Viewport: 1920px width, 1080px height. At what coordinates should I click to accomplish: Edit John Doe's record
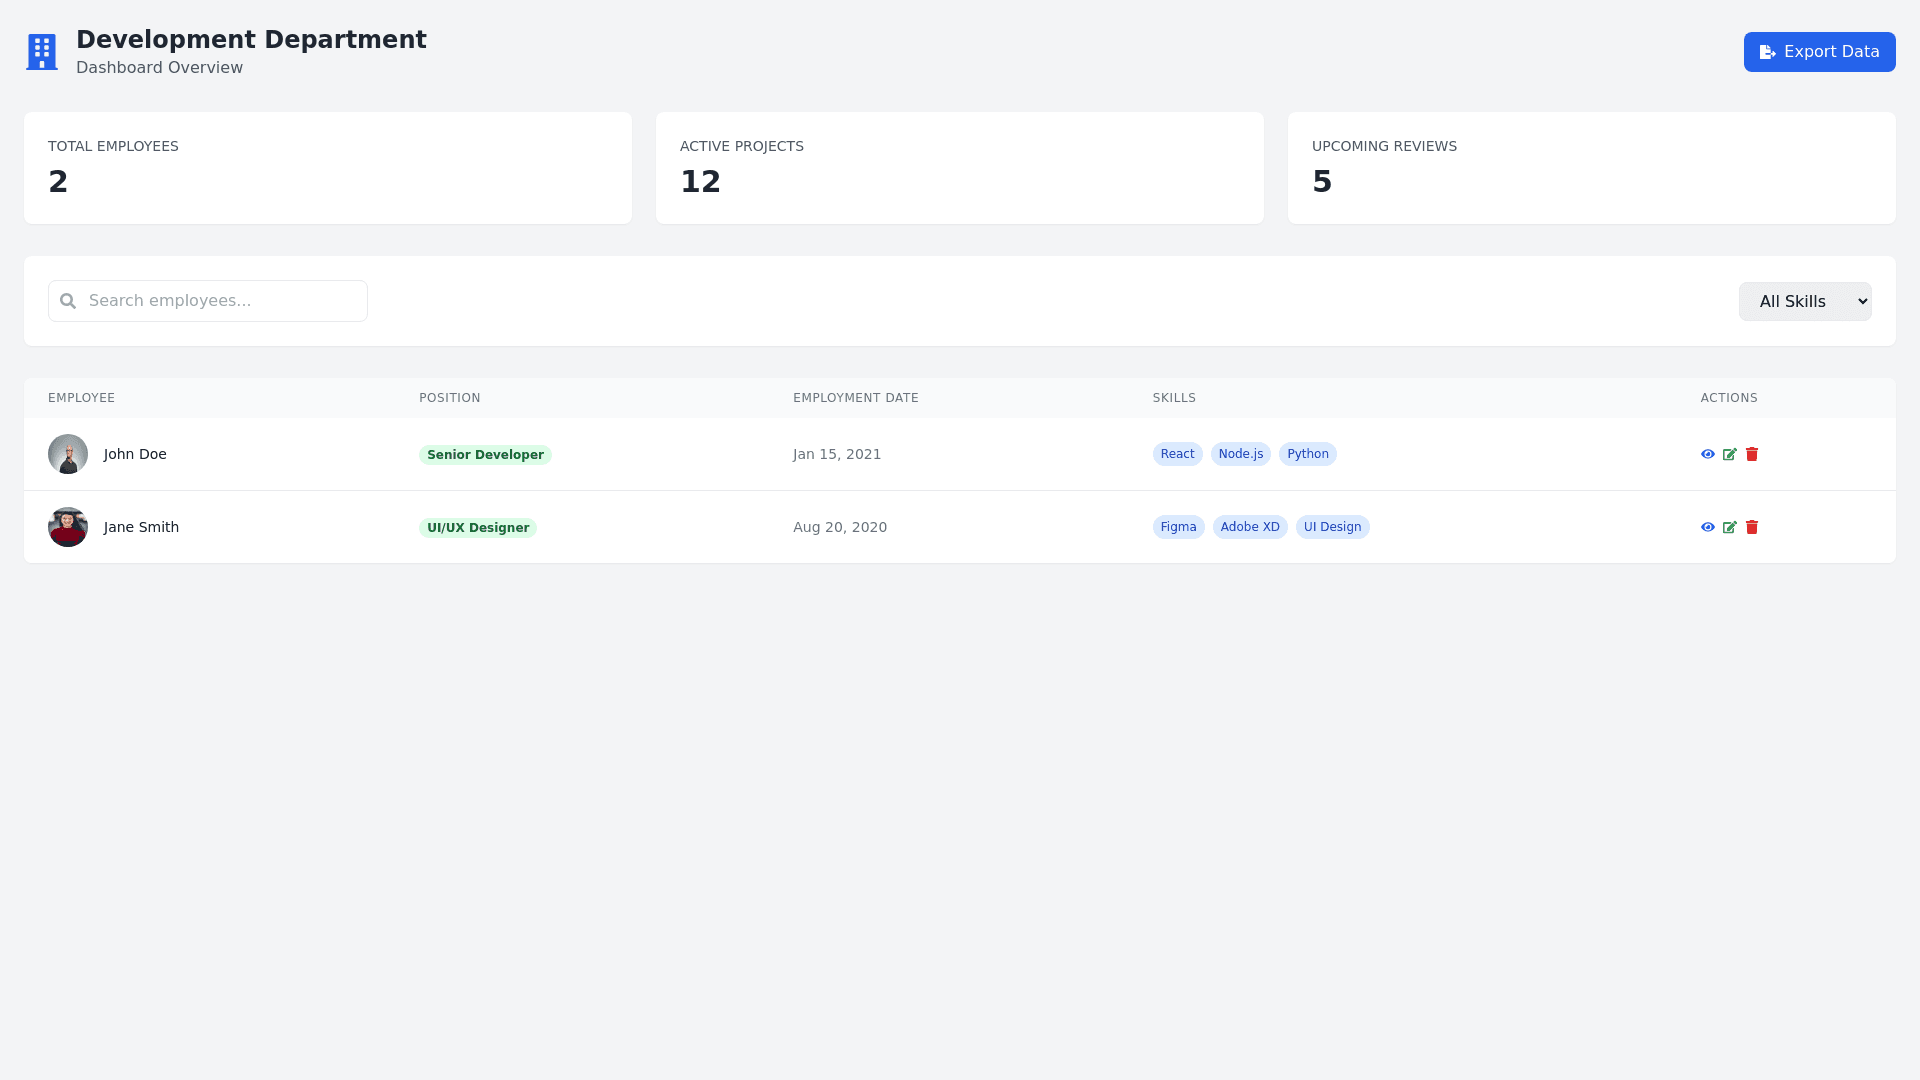pyautogui.click(x=1730, y=454)
